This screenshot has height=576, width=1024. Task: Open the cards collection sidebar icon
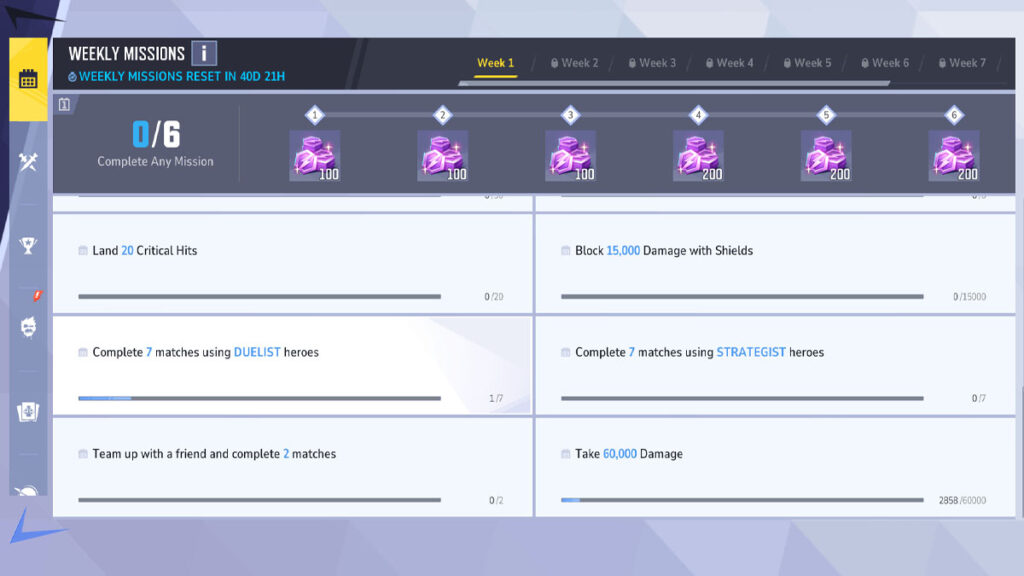pyautogui.click(x=28, y=411)
